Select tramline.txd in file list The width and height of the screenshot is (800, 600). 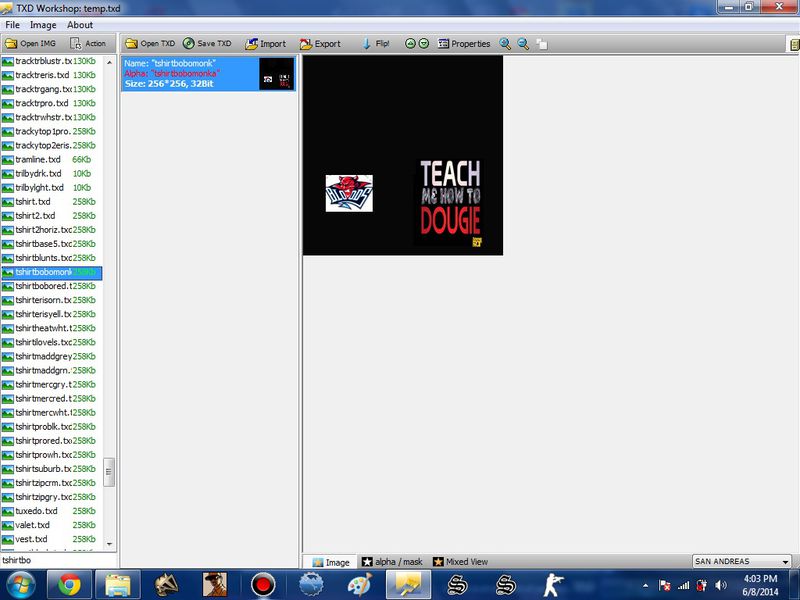pos(52,159)
